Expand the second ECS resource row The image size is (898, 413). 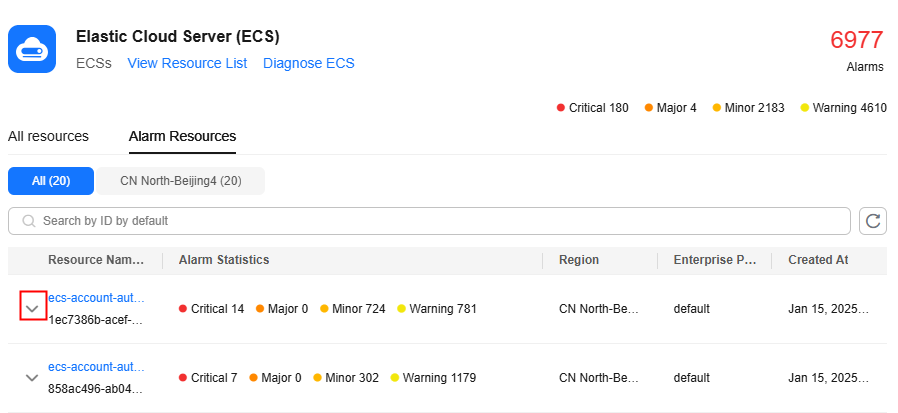coord(32,378)
